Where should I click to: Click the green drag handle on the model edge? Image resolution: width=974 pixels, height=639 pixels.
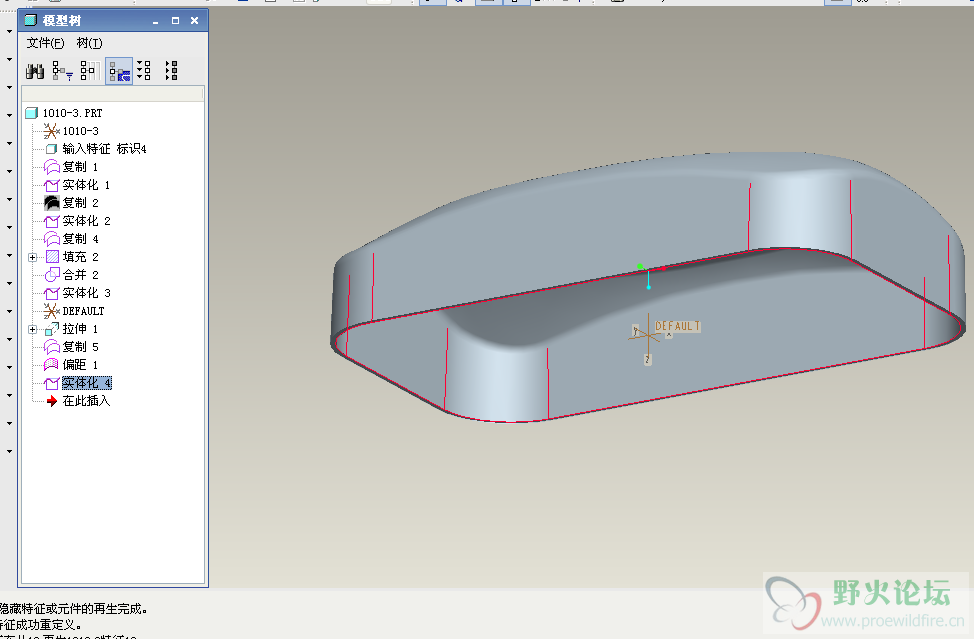[640, 266]
